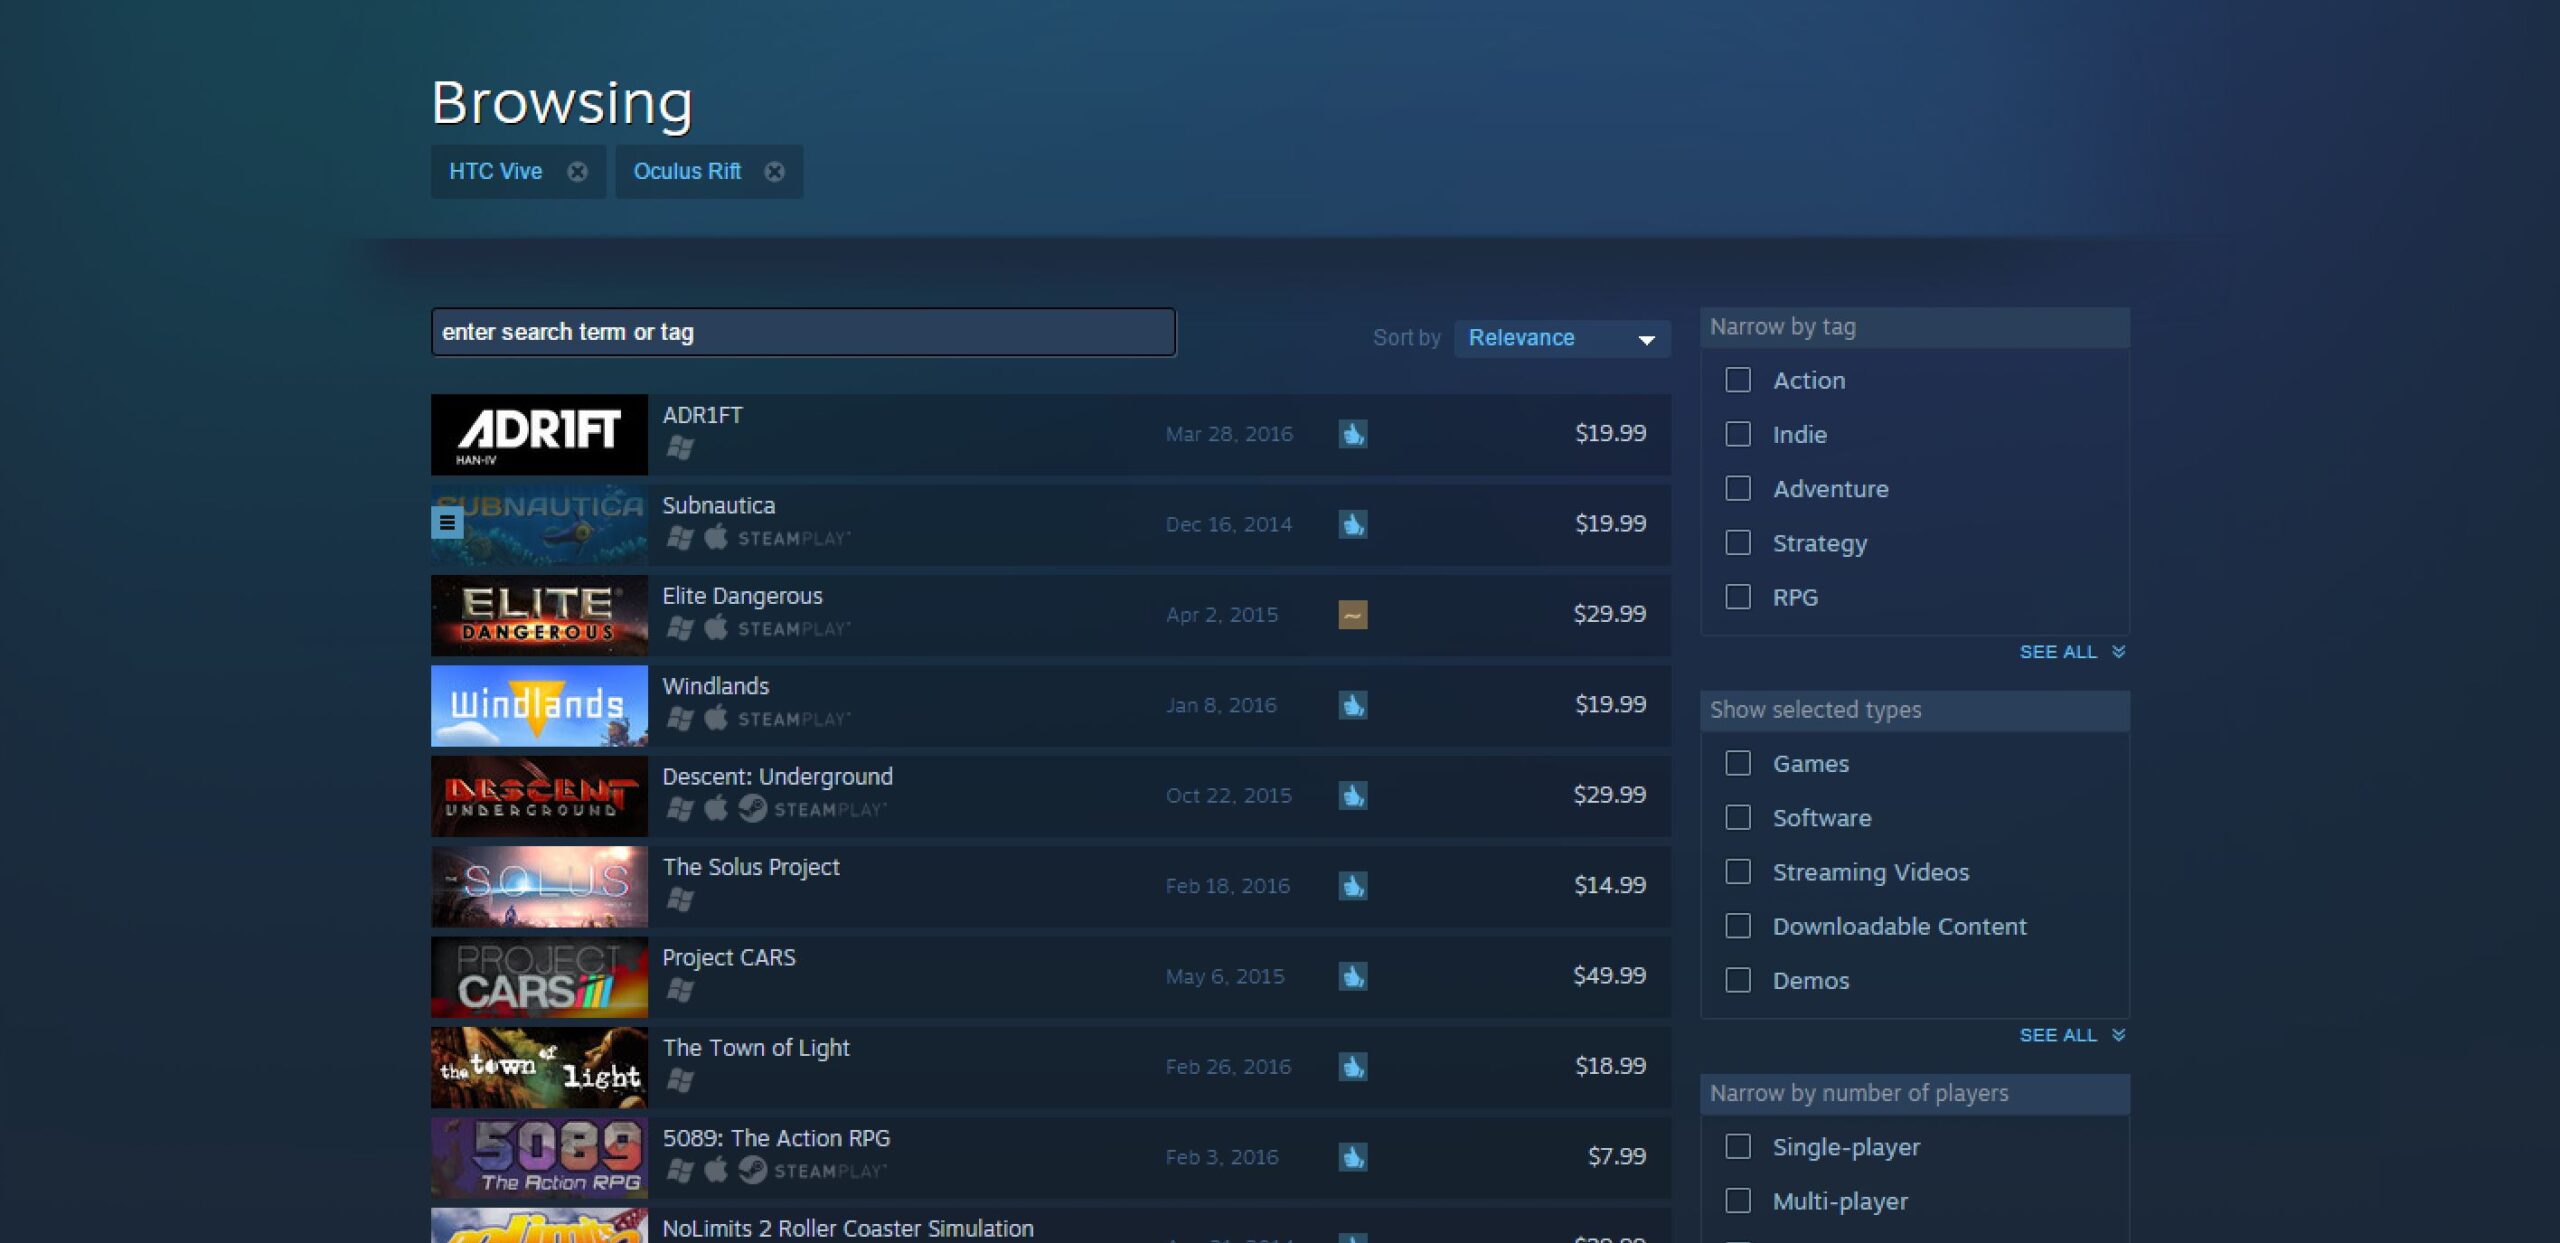
Task: Click the Descent: Underground review icon
Action: point(1352,795)
